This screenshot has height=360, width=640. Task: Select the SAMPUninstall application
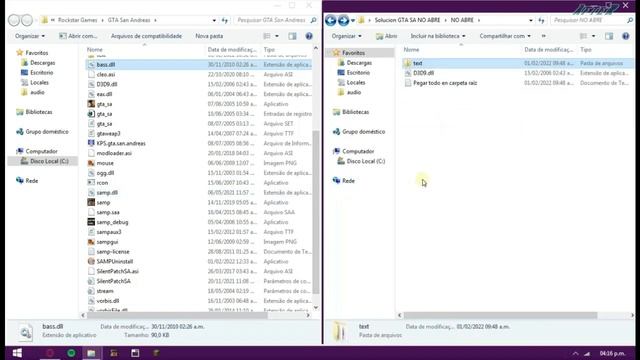point(115,261)
